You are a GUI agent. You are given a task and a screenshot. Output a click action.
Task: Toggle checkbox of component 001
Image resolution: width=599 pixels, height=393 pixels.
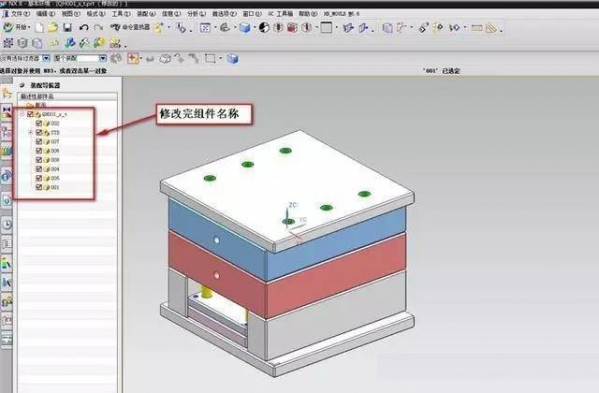[39, 187]
